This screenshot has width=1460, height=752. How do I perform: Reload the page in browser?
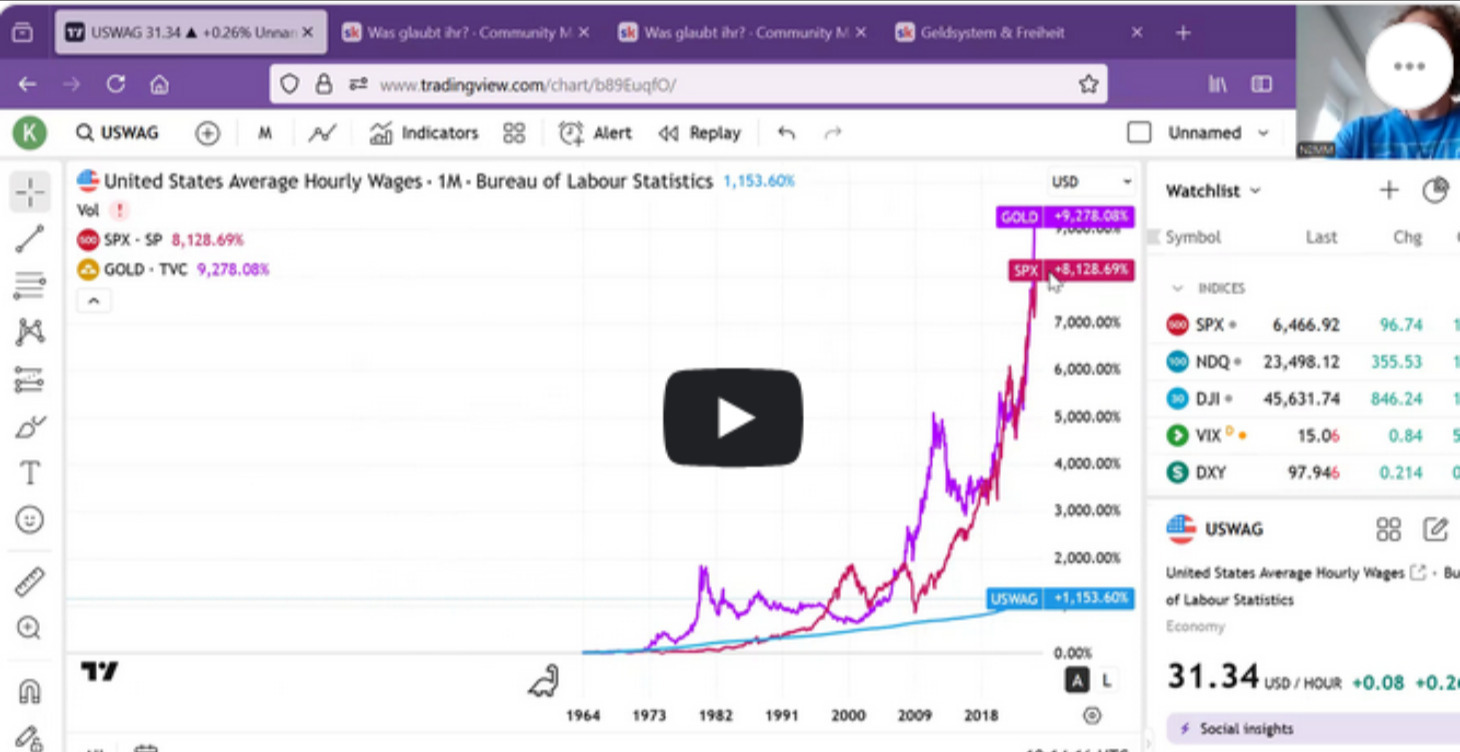116,85
